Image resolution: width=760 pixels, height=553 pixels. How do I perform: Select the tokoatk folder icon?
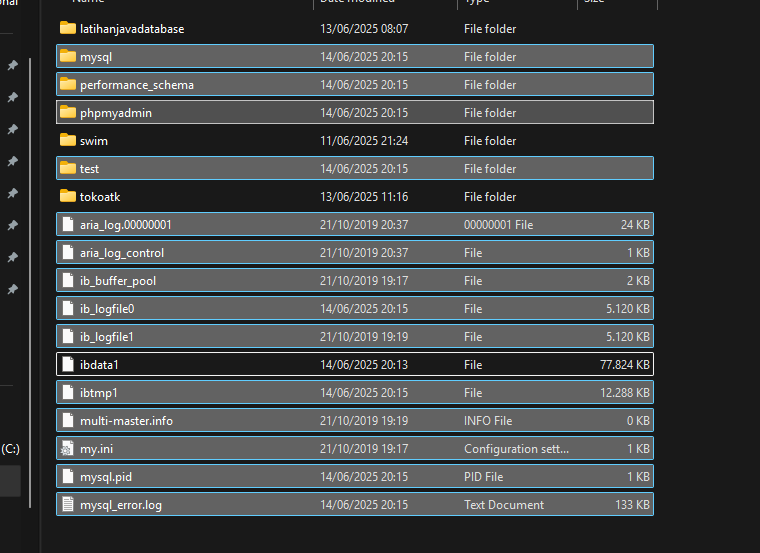(68, 196)
